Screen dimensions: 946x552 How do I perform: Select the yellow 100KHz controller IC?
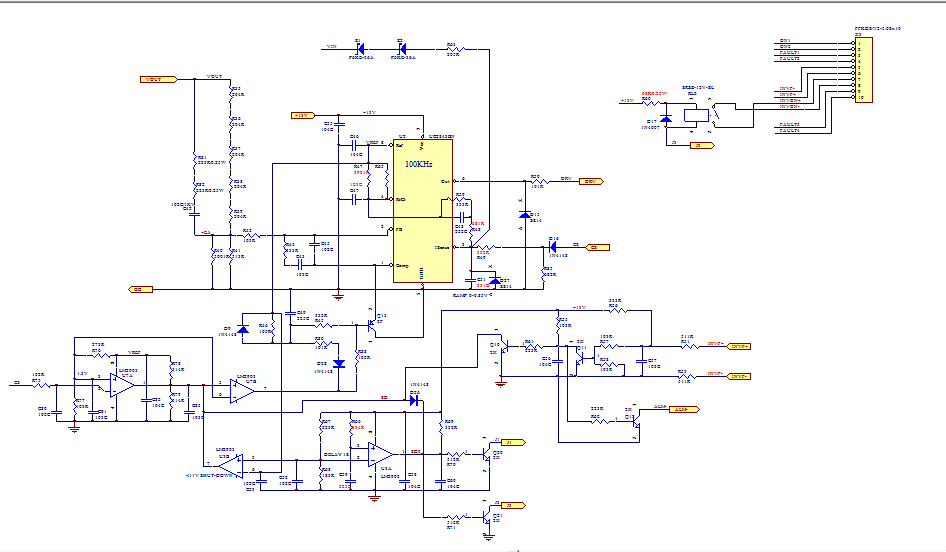(422, 210)
